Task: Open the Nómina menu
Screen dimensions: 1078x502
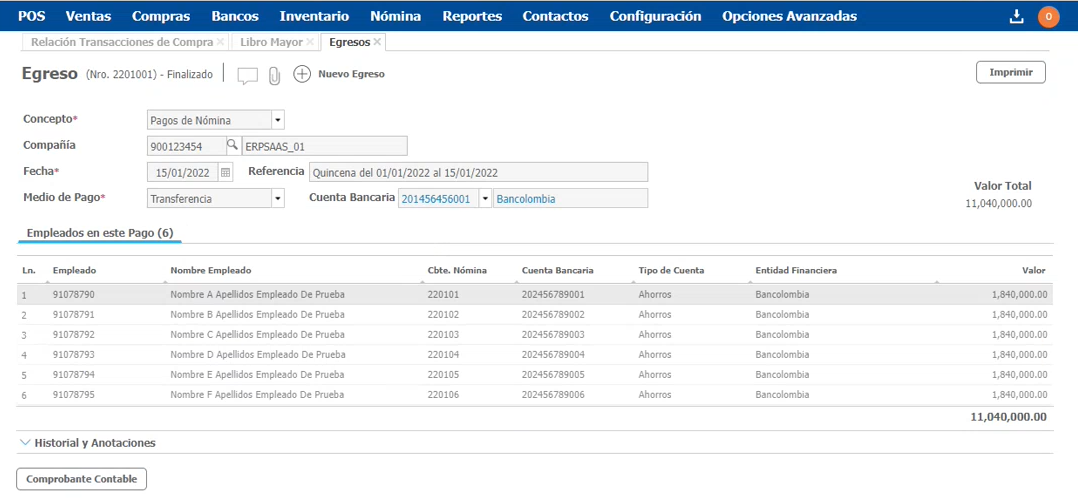Action: point(395,16)
